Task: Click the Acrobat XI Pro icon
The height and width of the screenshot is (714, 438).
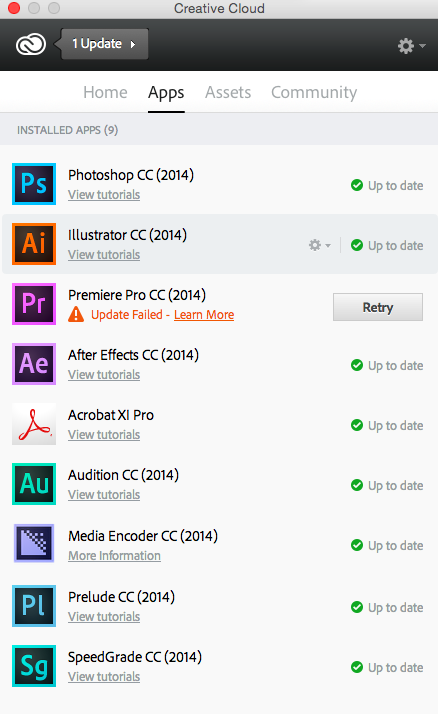Action: (34, 424)
